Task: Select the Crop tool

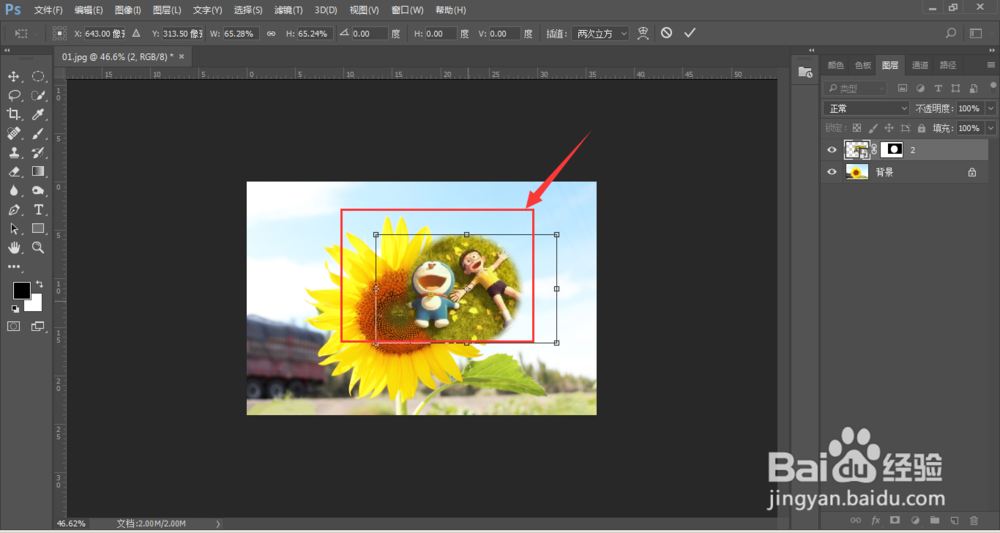Action: click(x=13, y=115)
